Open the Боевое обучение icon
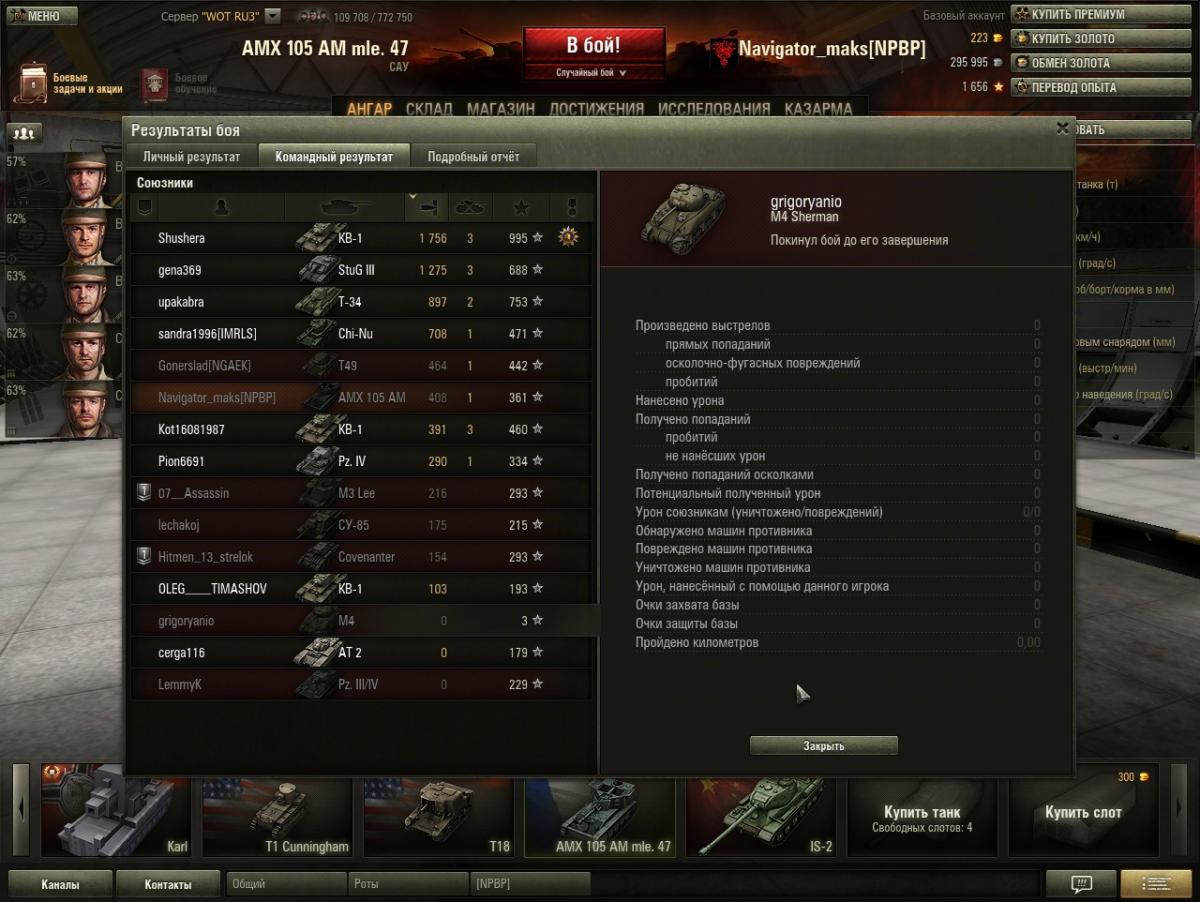 tap(154, 84)
